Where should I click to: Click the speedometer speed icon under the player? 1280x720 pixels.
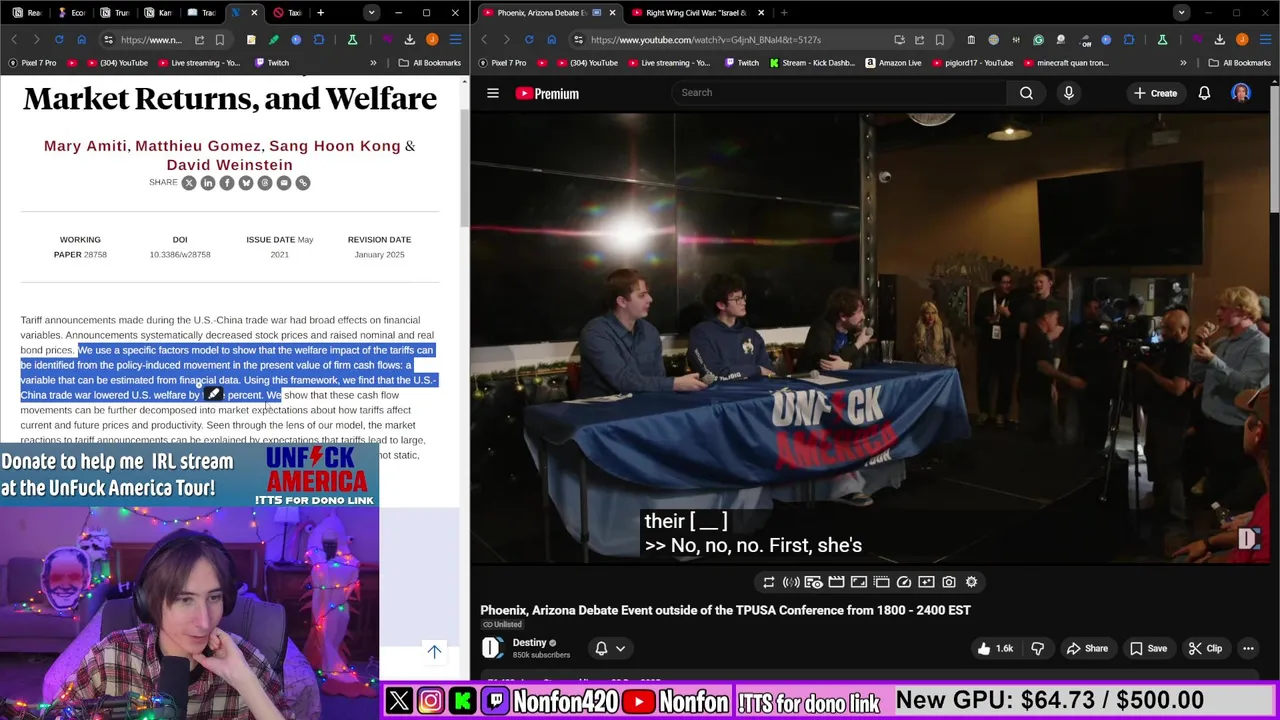click(x=904, y=582)
